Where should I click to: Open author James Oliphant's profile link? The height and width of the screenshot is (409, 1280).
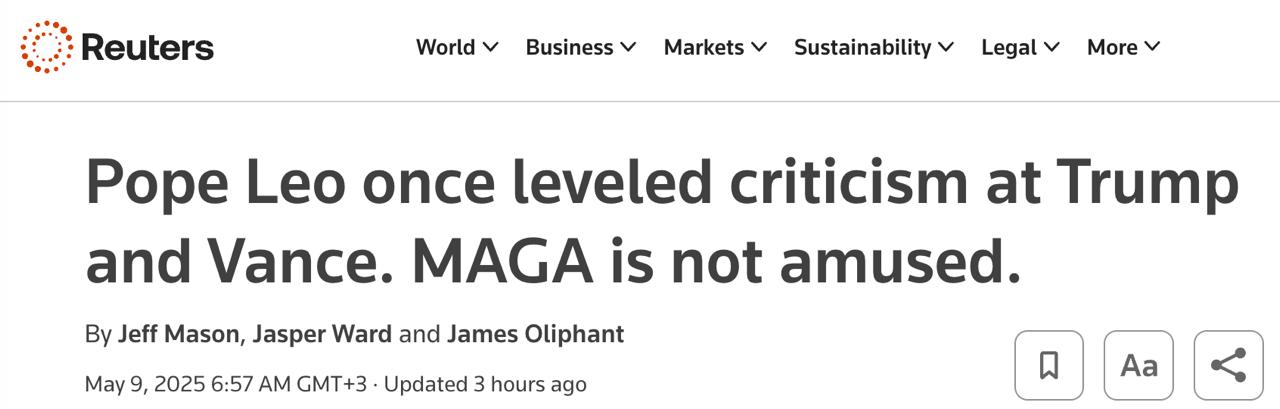pyautogui.click(x=535, y=333)
